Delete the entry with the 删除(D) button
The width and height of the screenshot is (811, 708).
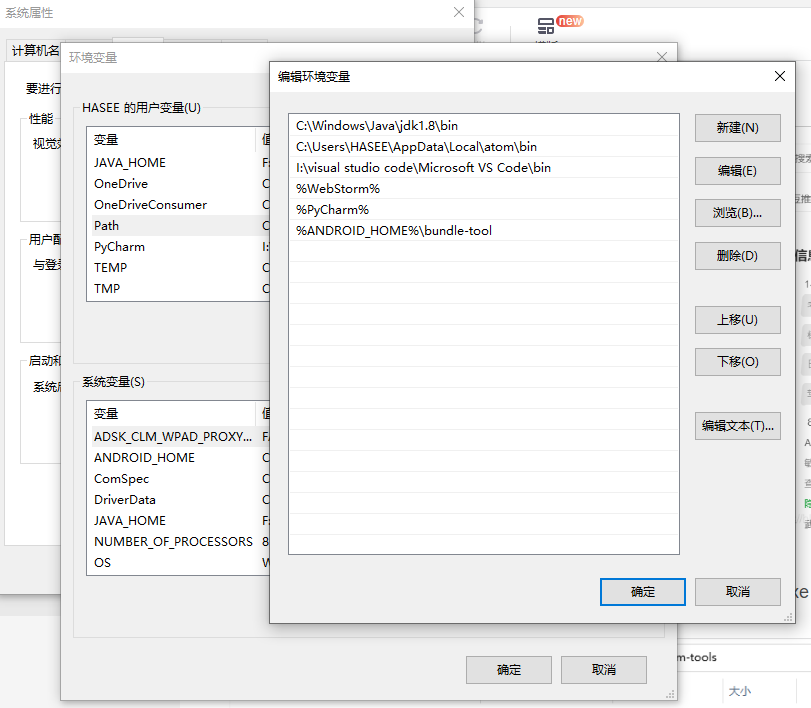[x=738, y=255]
